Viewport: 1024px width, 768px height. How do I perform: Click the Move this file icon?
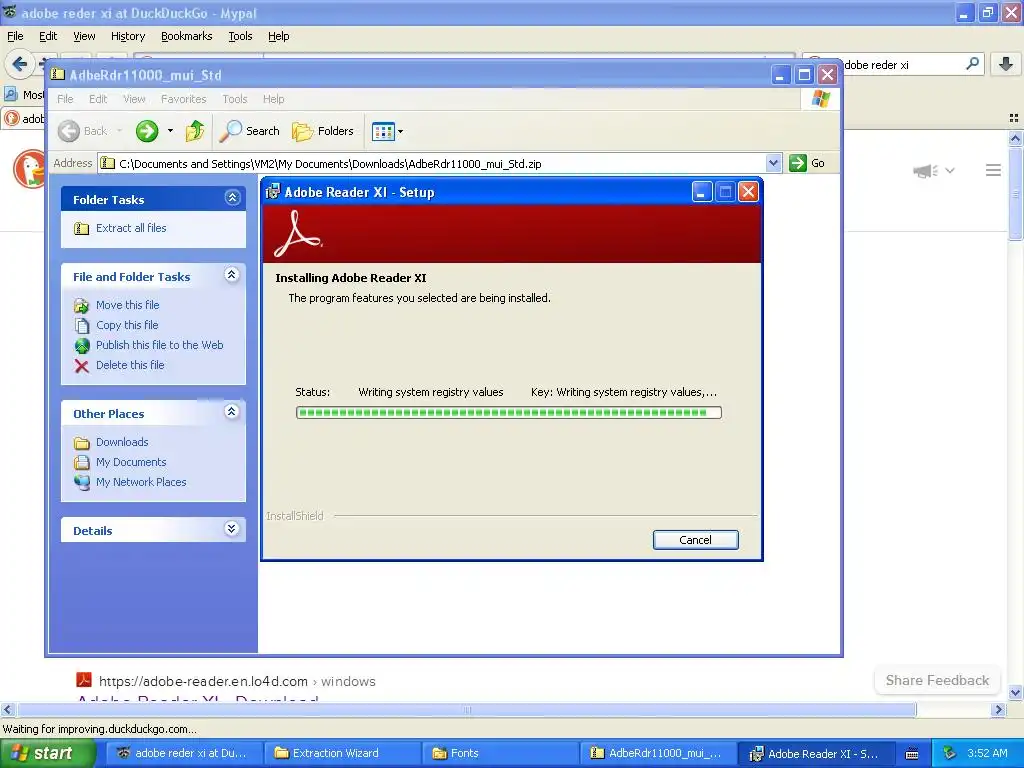click(x=82, y=306)
